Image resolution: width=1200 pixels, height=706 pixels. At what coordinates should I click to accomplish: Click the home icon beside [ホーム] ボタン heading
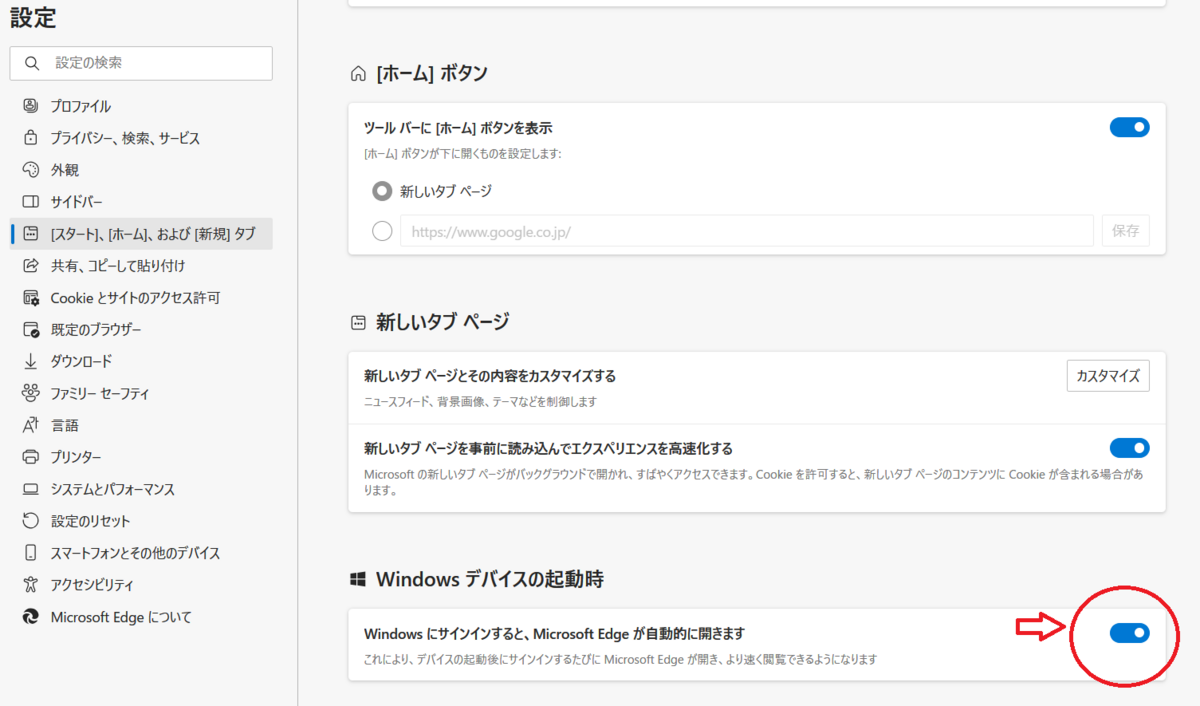[358, 73]
